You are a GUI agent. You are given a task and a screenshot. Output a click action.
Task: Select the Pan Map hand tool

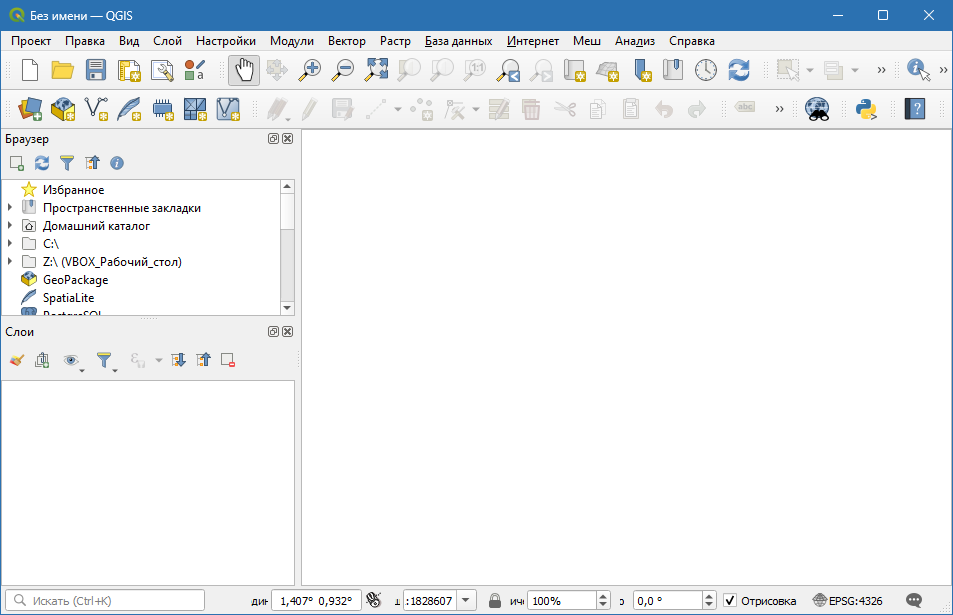tap(244, 70)
